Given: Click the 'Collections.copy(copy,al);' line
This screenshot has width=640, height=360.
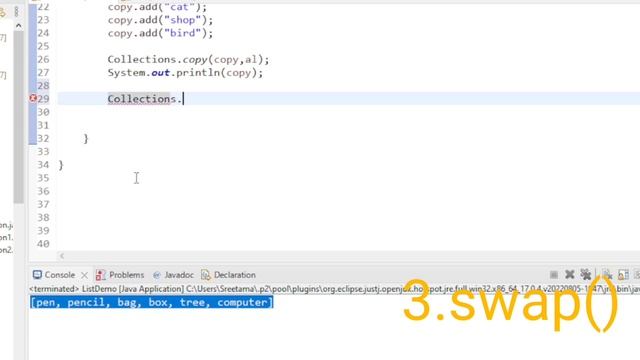Looking at the screenshot, I should [x=189, y=60].
